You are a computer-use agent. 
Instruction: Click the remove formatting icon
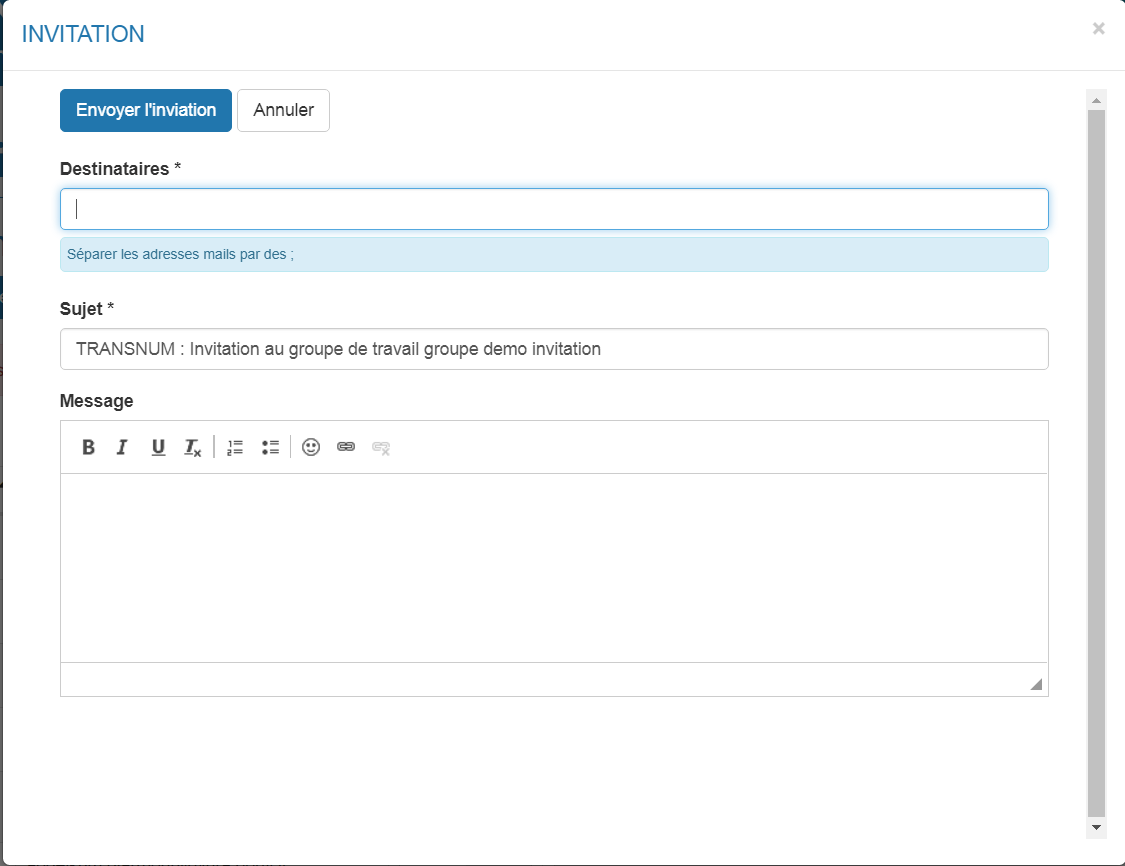tap(192, 448)
